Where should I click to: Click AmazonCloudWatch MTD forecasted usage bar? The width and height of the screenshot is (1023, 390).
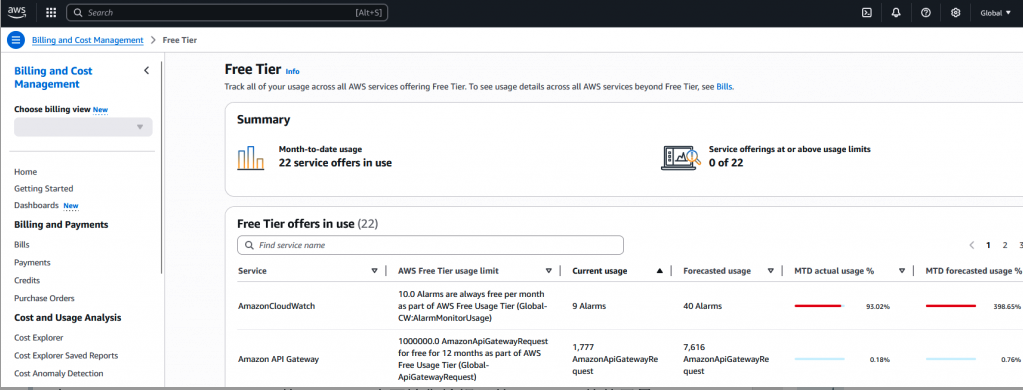pyautogui.click(x=951, y=306)
